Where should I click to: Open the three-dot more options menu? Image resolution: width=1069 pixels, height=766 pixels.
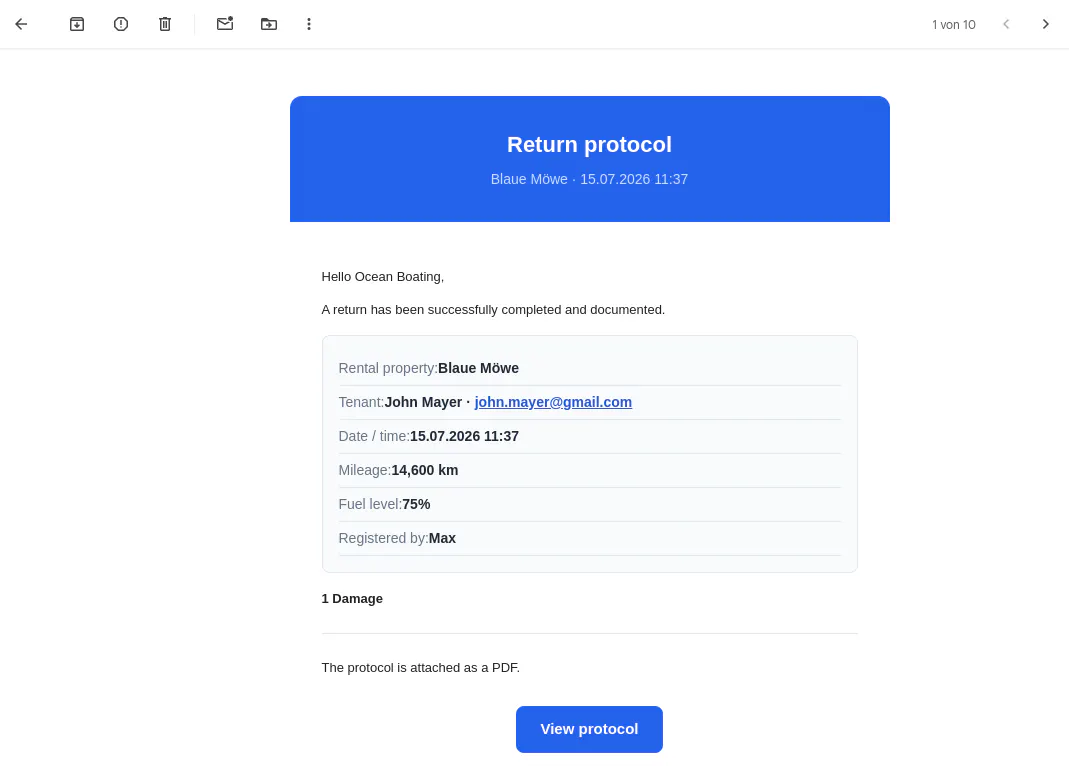pyautogui.click(x=309, y=25)
